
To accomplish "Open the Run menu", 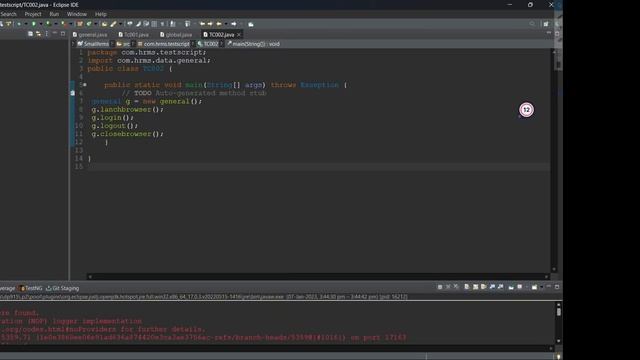I will 54,14.
